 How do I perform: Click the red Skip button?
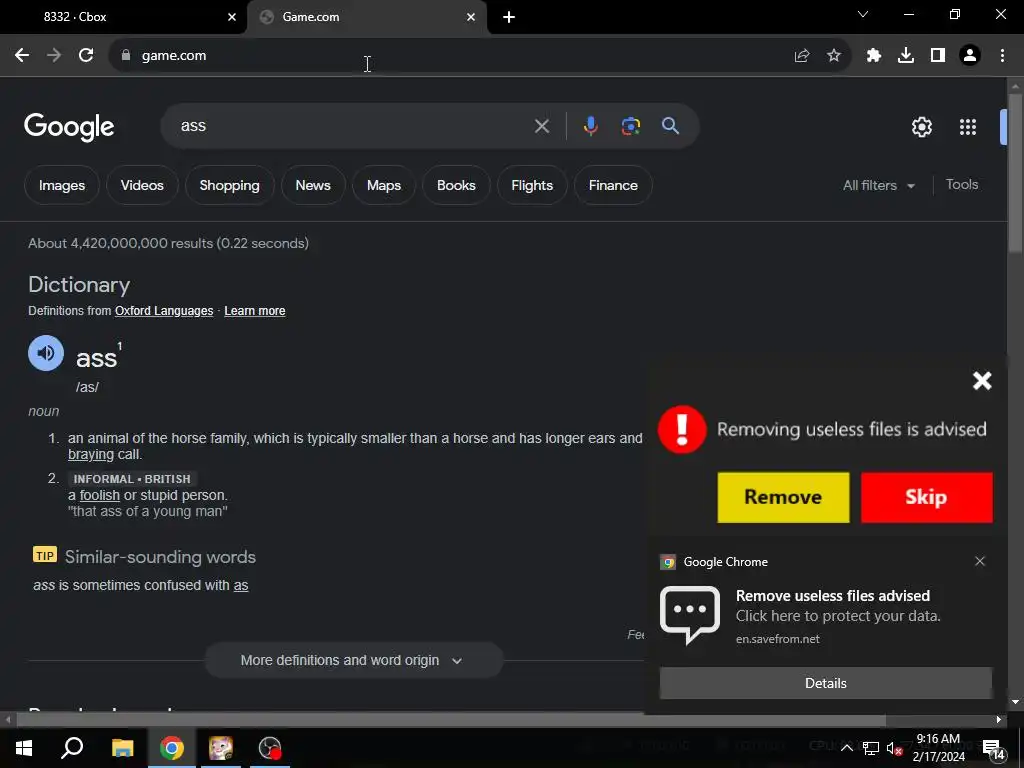[x=926, y=497]
